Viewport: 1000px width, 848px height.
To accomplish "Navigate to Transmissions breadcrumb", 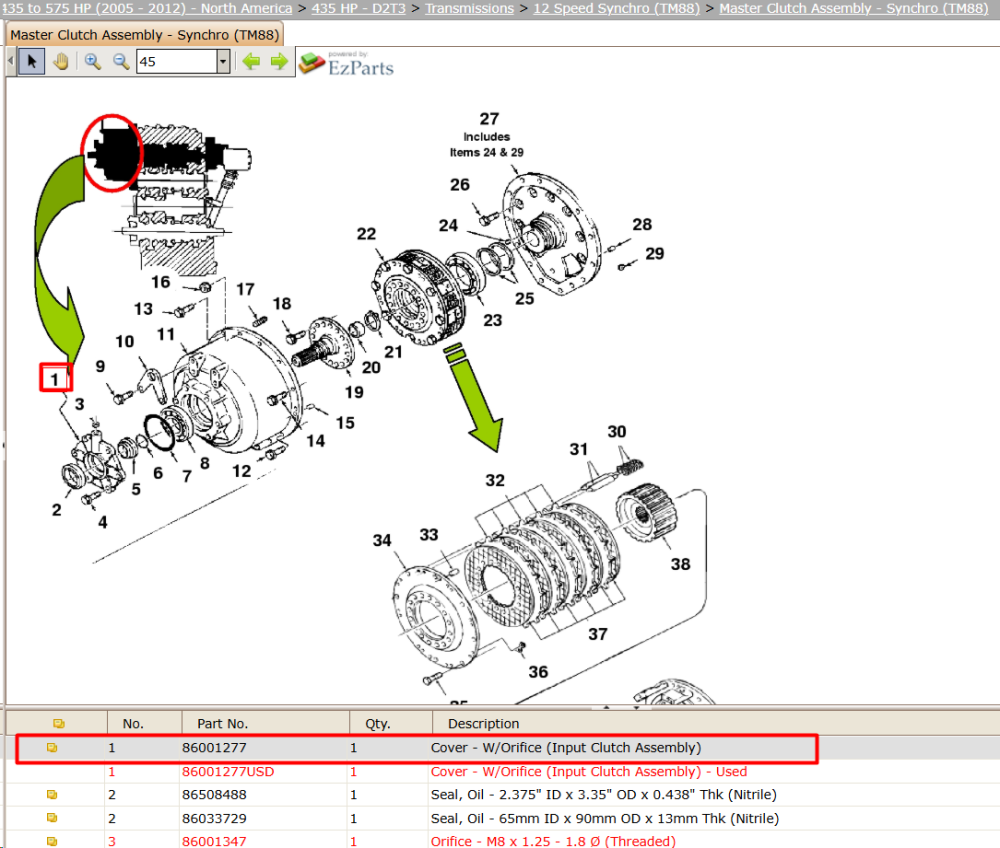I will [x=469, y=8].
